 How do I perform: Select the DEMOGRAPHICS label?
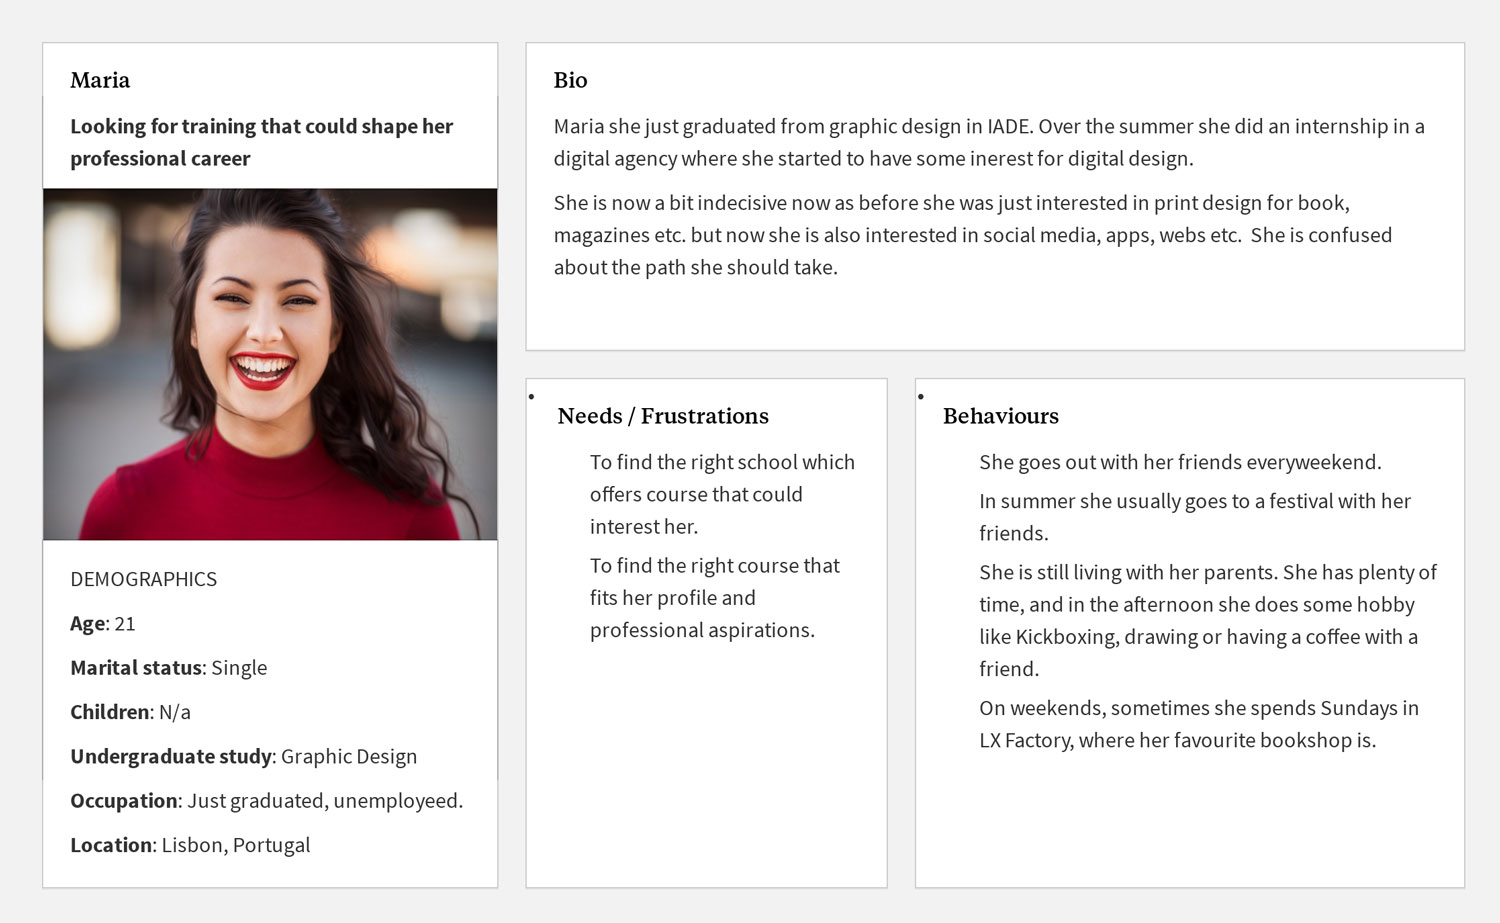point(143,579)
